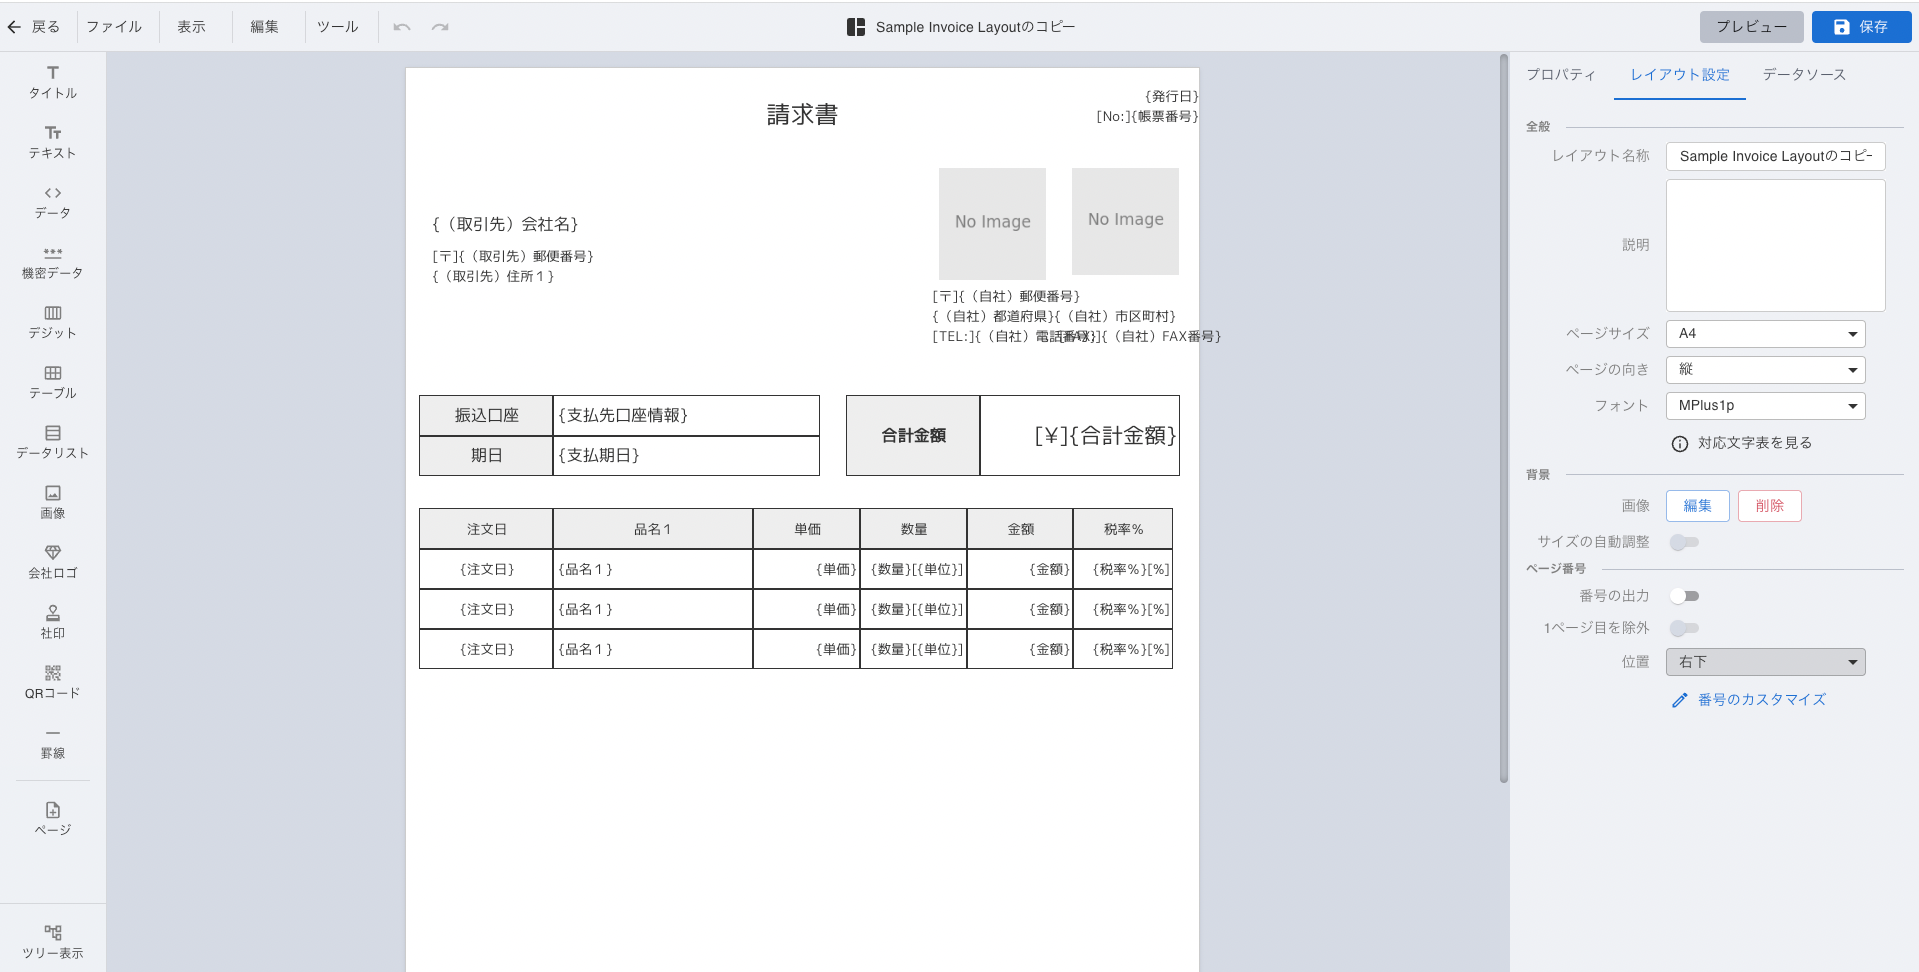
Task: Click the 合計金額 label cell
Action: pyautogui.click(x=913, y=436)
